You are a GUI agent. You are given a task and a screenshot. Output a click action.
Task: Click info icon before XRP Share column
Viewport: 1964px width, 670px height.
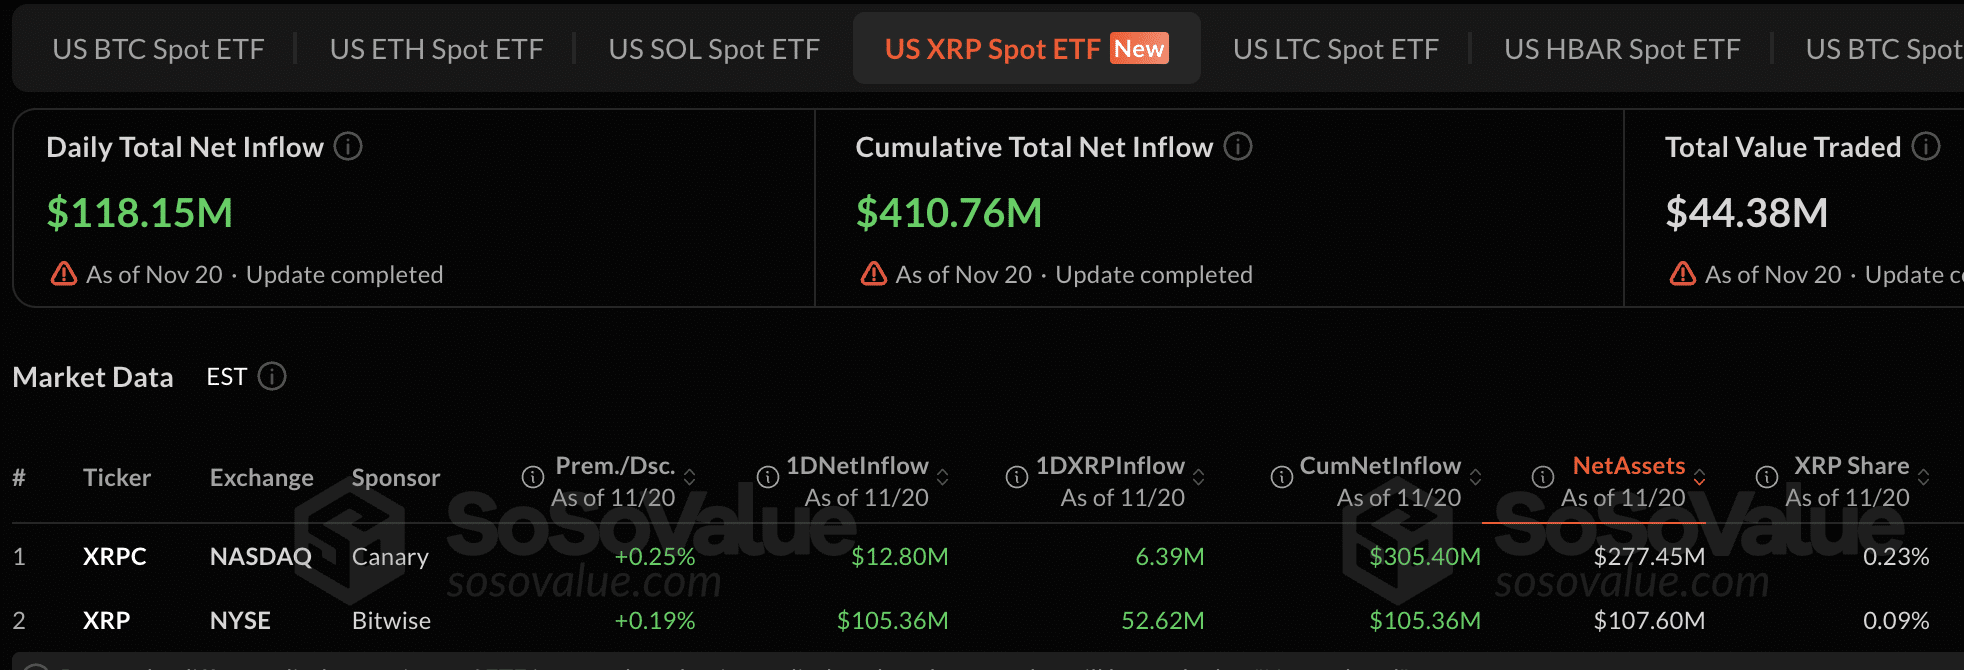(1767, 478)
